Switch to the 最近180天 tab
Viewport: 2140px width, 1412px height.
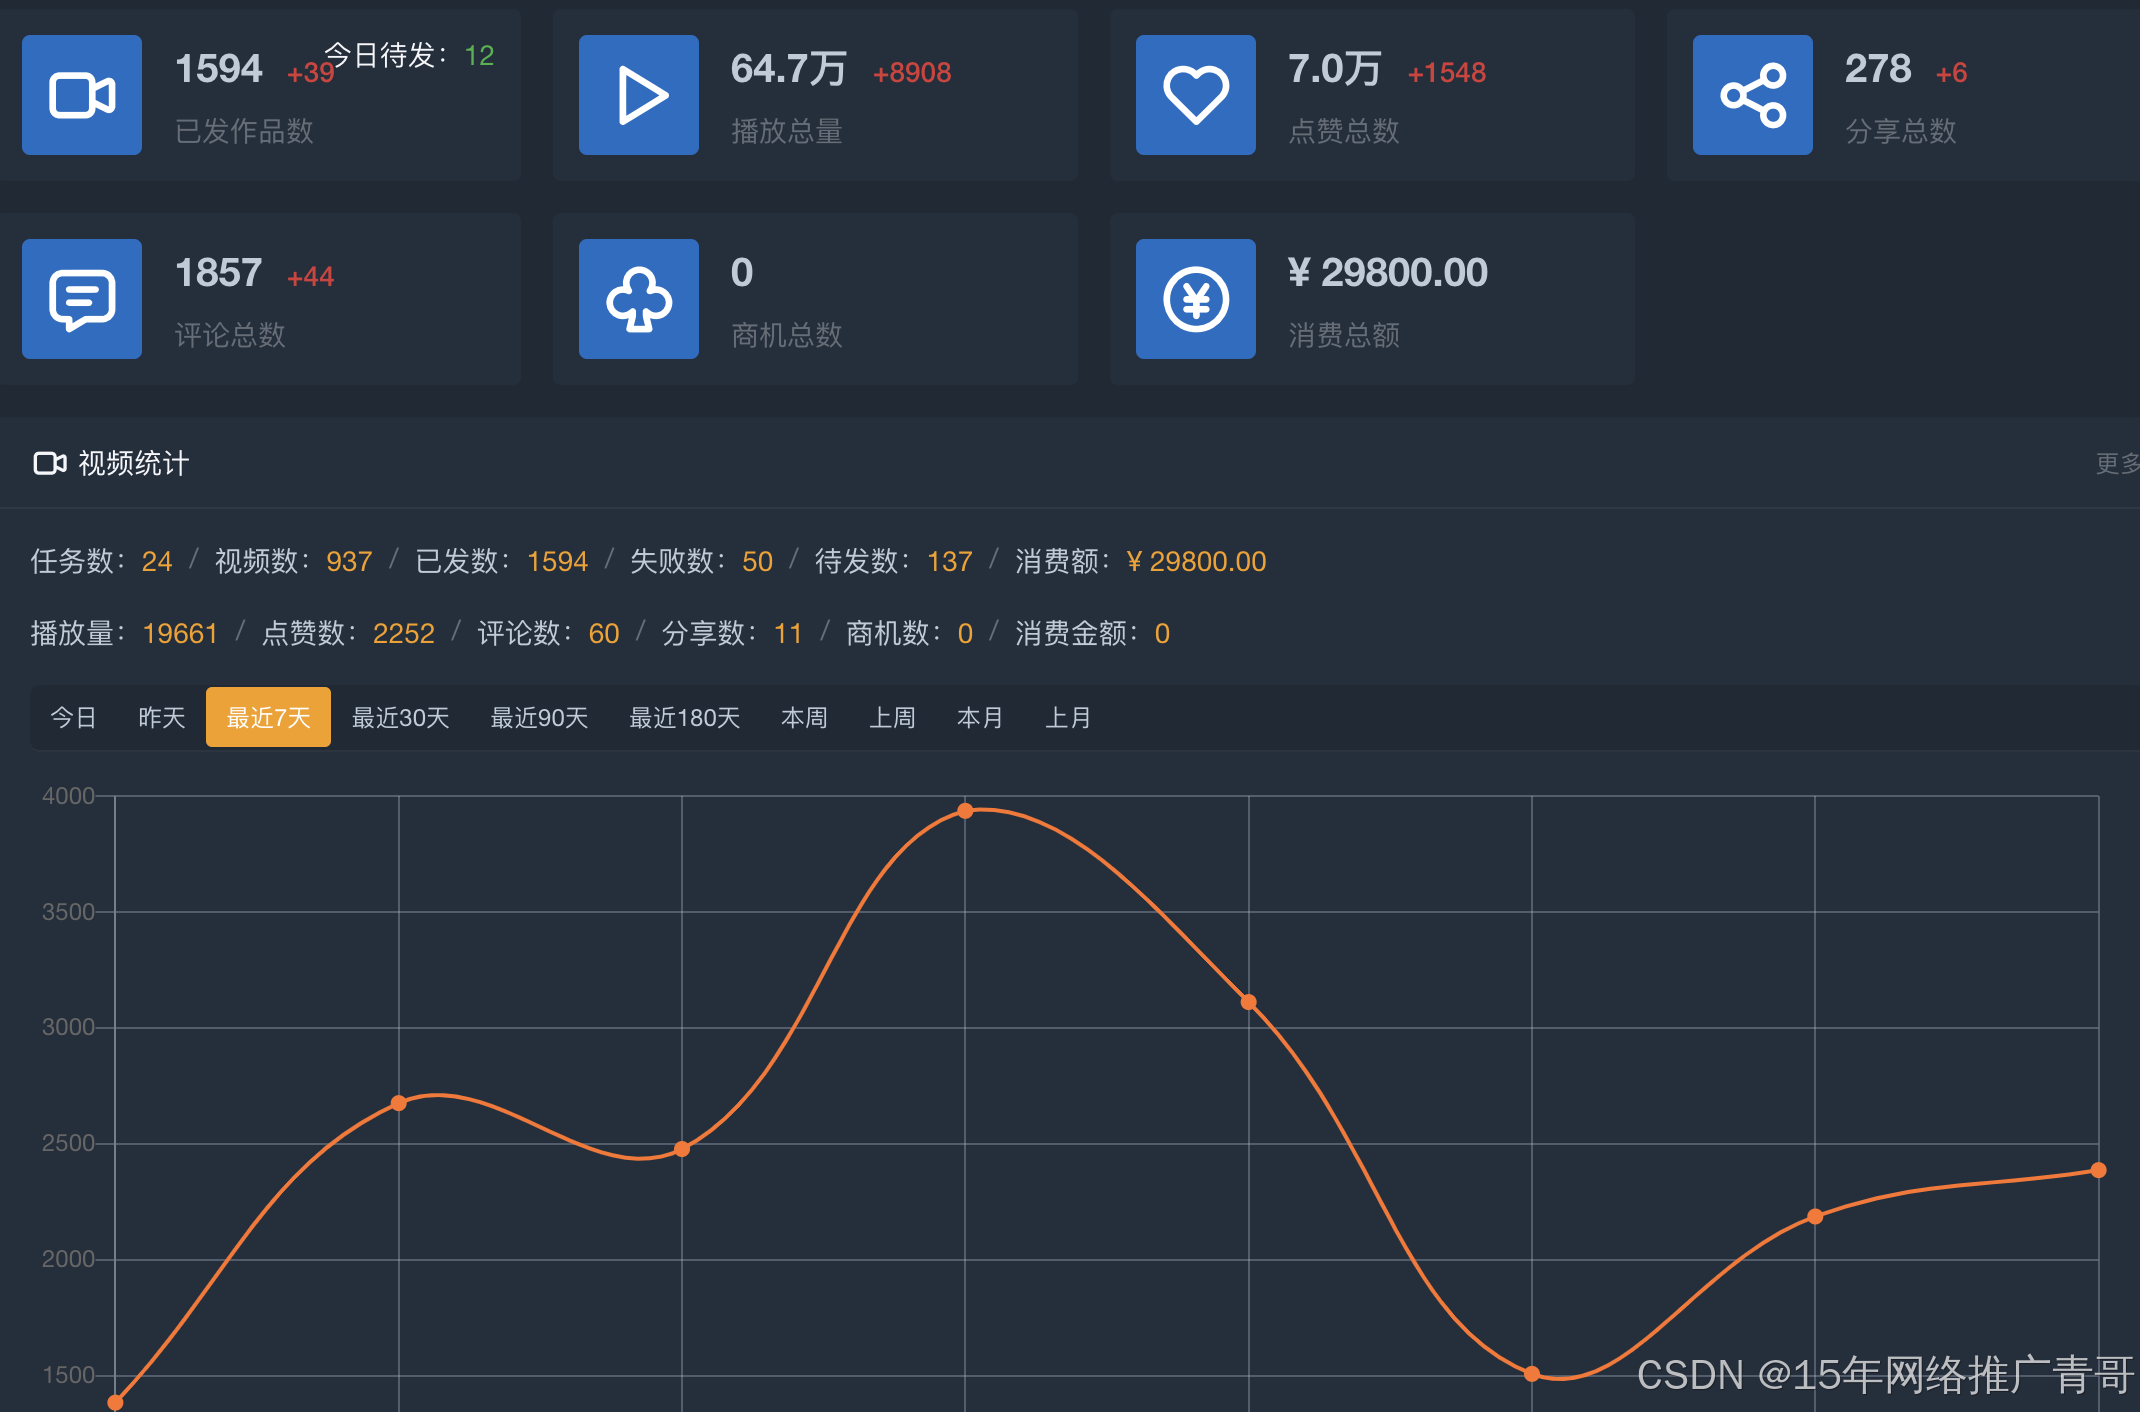684,717
